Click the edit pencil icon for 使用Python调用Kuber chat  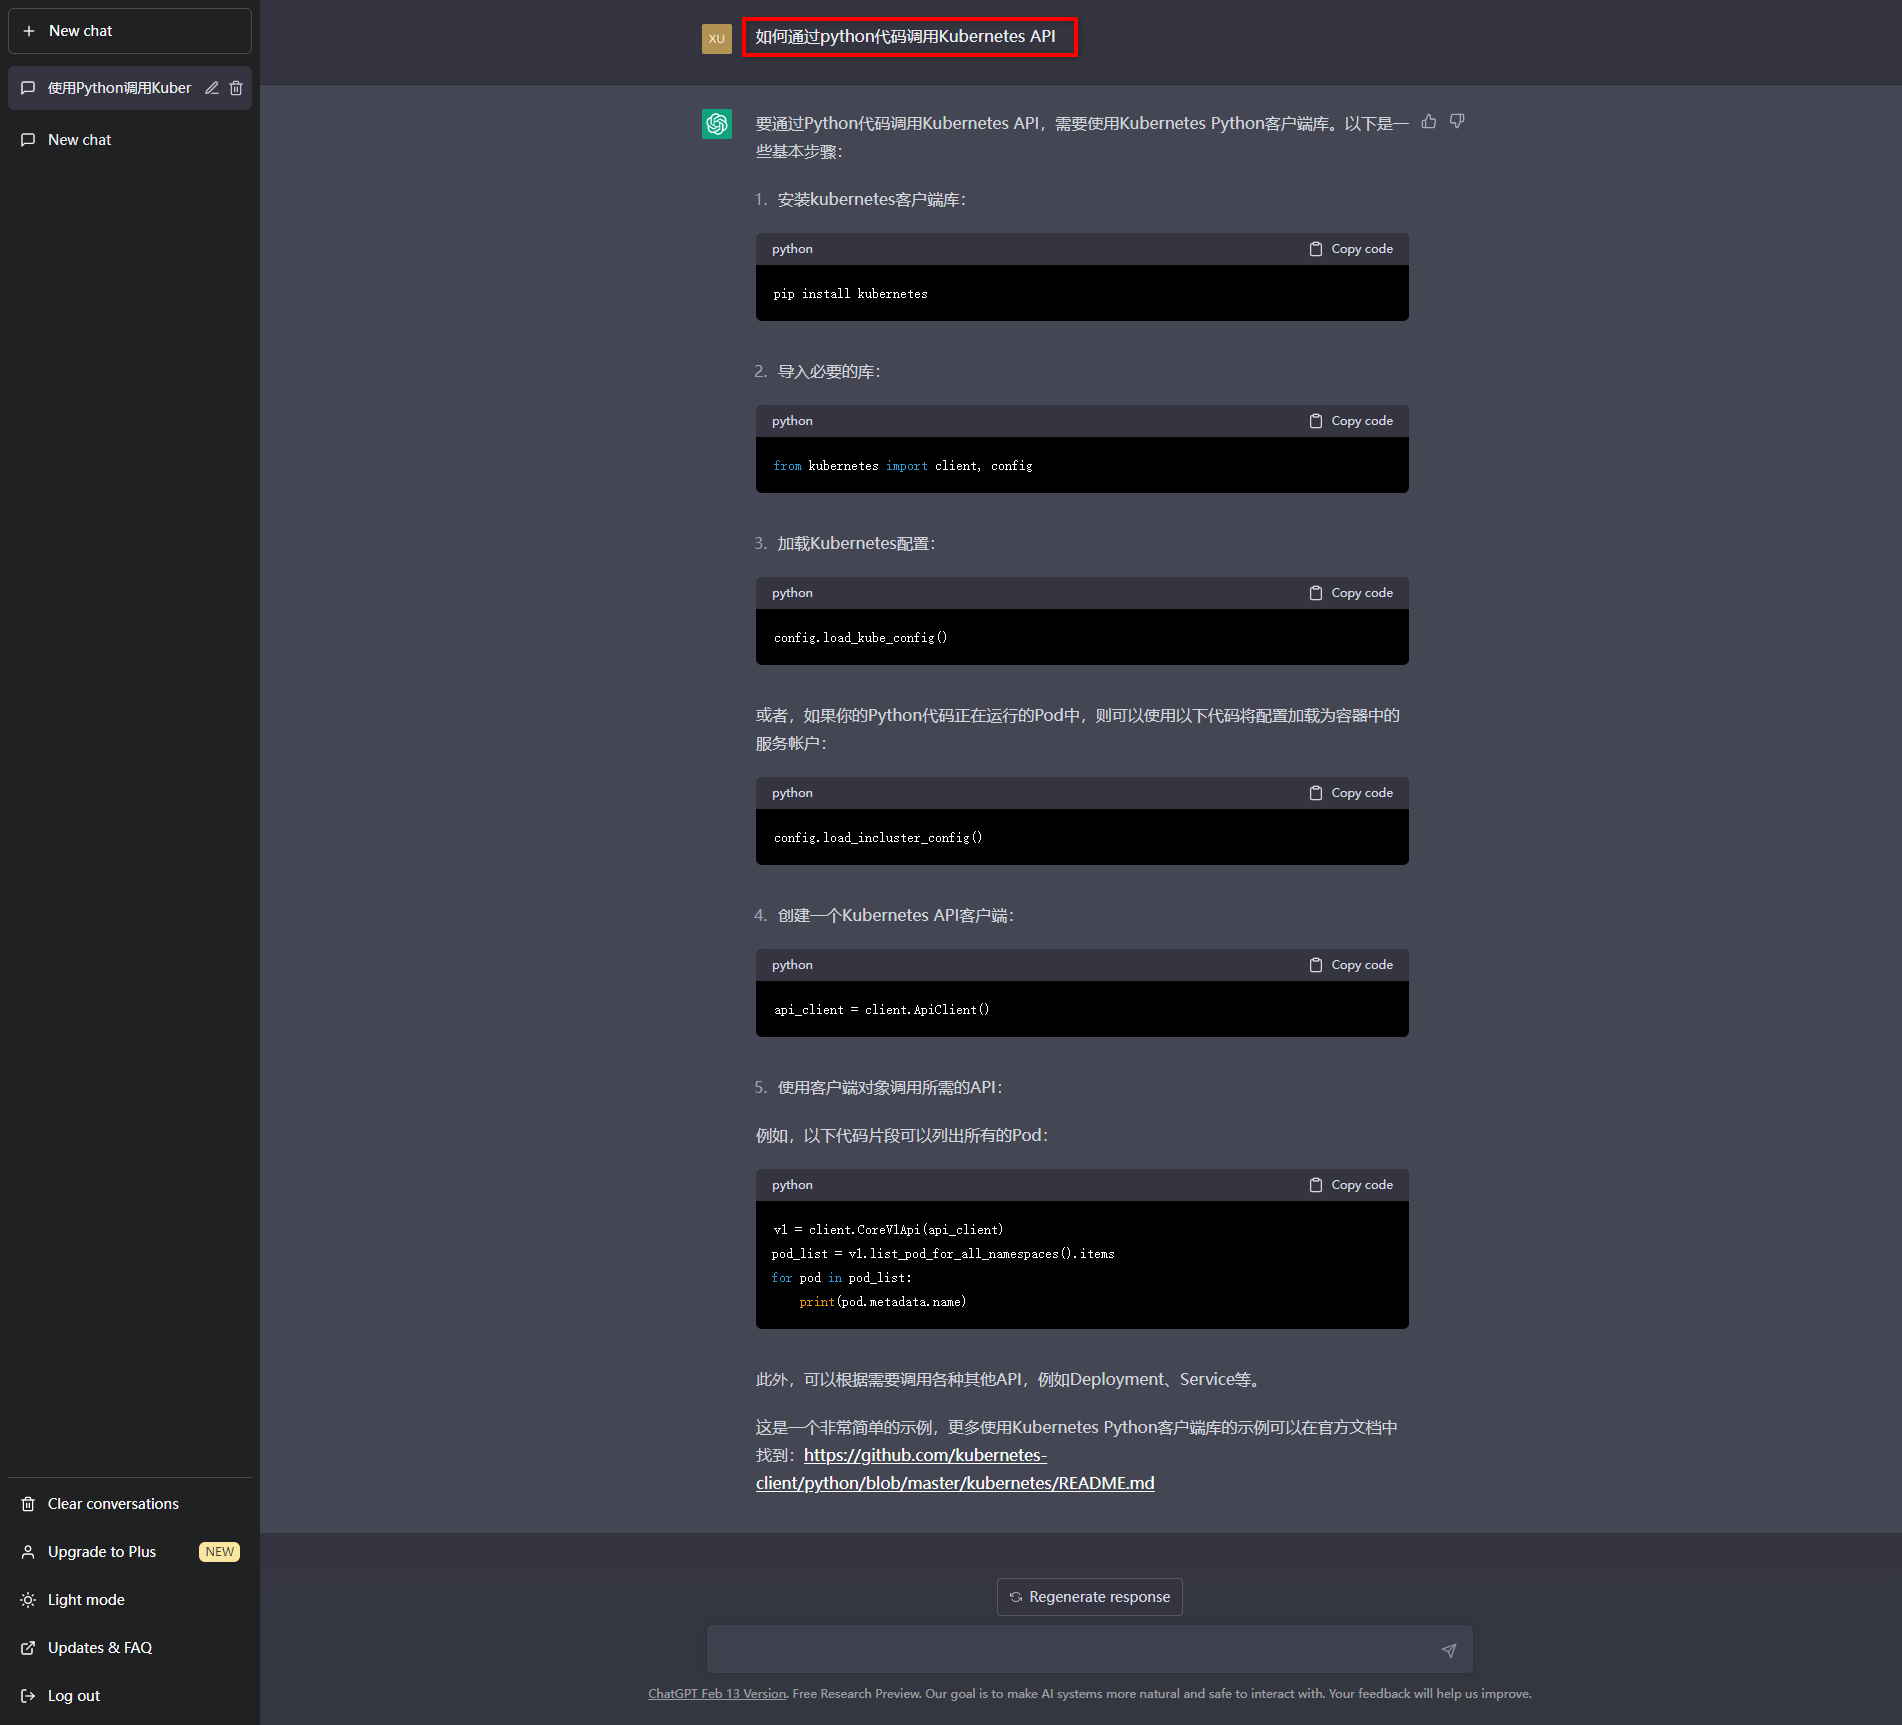tap(212, 88)
